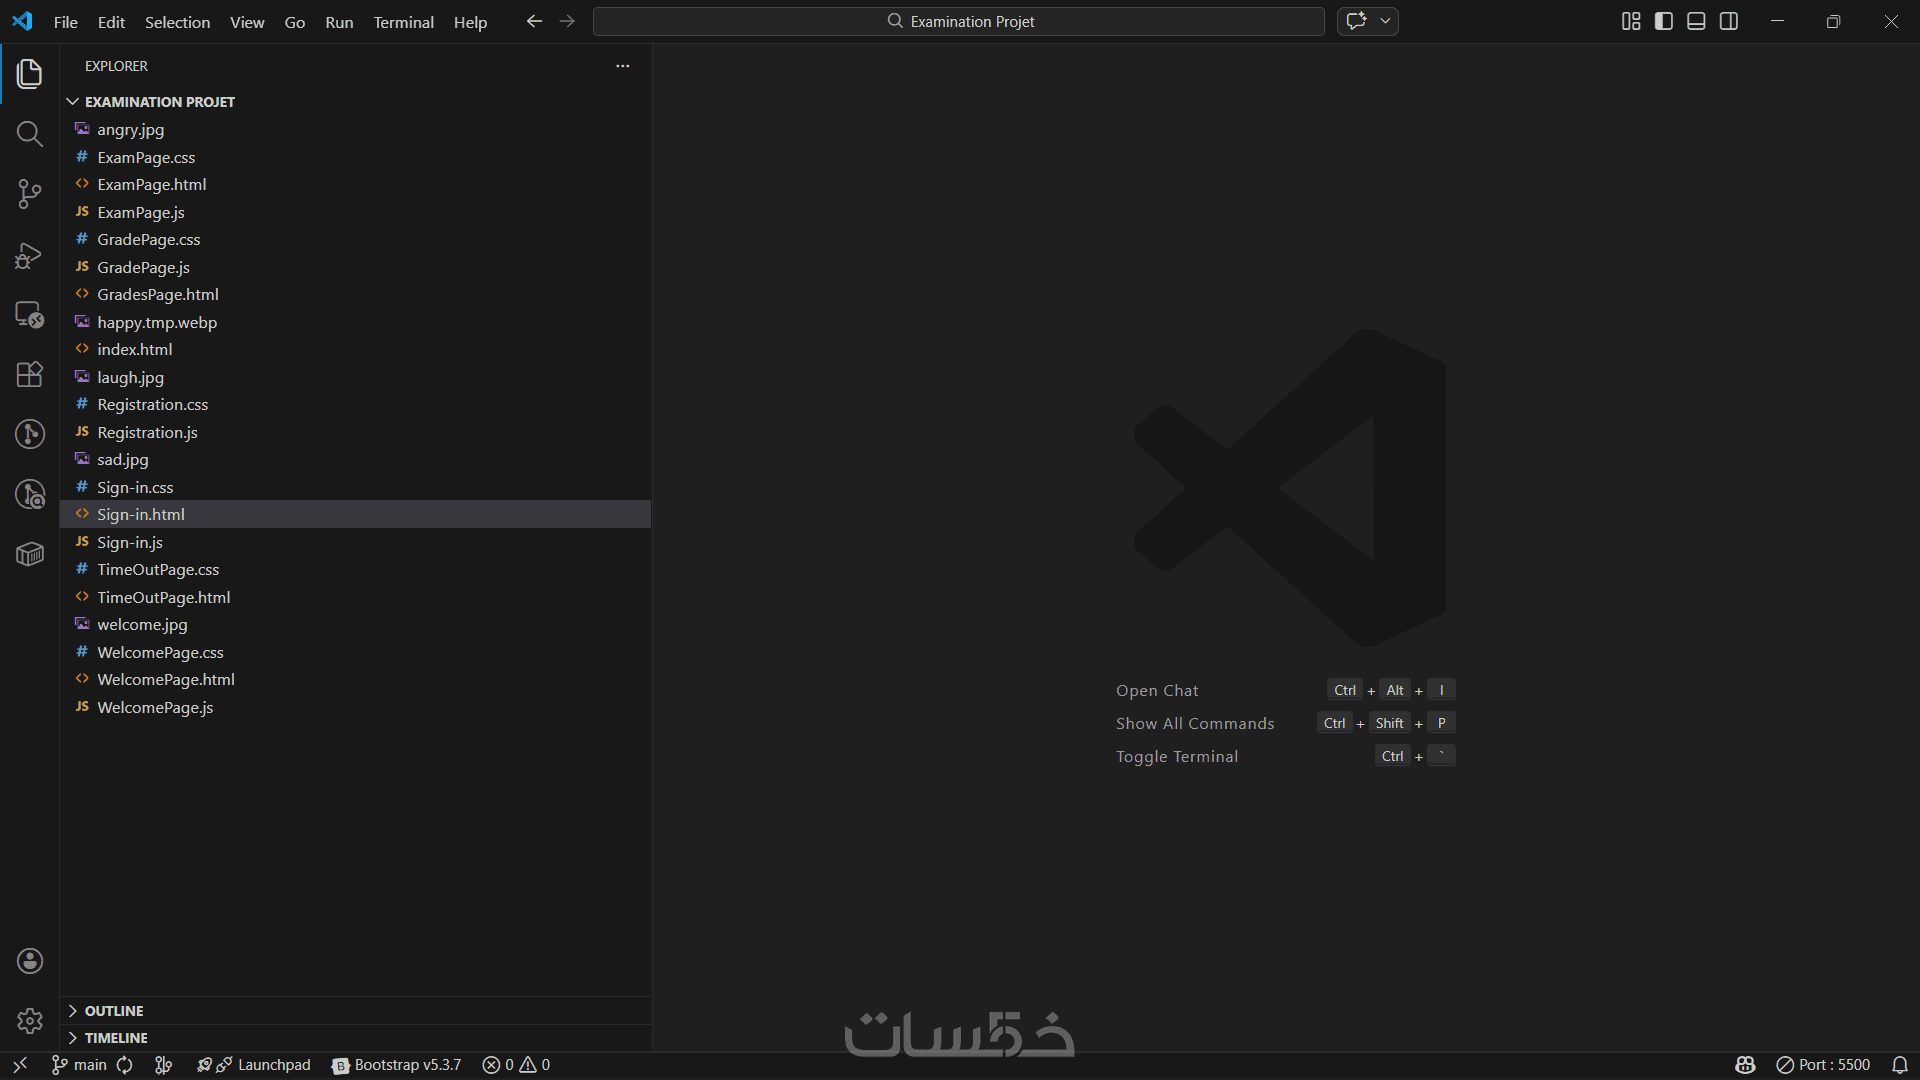Synchronize changes in status bar
Viewport: 1920px width, 1080px height.
point(125,1065)
